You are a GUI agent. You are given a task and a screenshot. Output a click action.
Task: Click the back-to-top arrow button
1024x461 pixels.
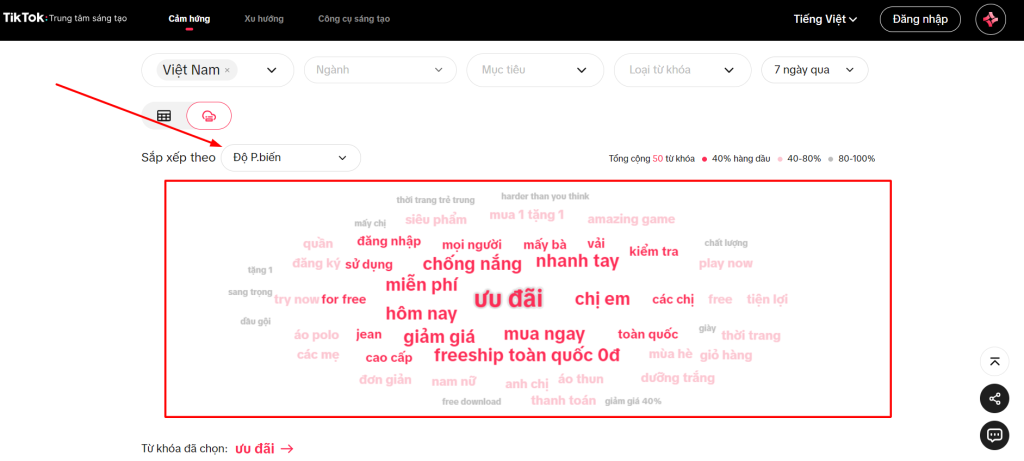coord(993,362)
